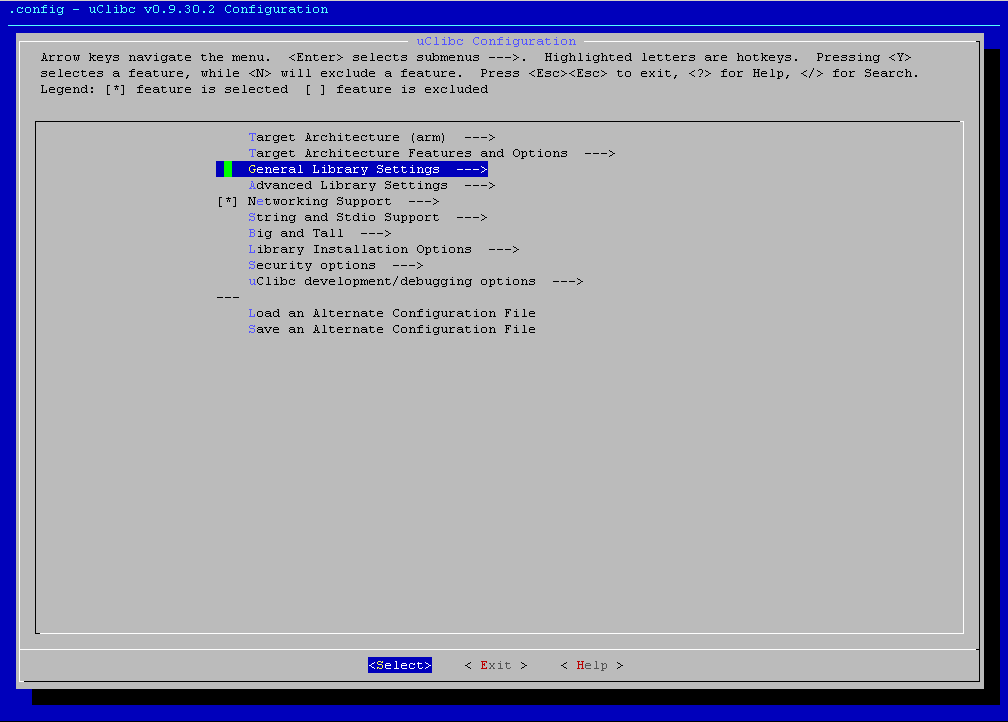Open Target Architecture (arm) submenu

pos(372,138)
